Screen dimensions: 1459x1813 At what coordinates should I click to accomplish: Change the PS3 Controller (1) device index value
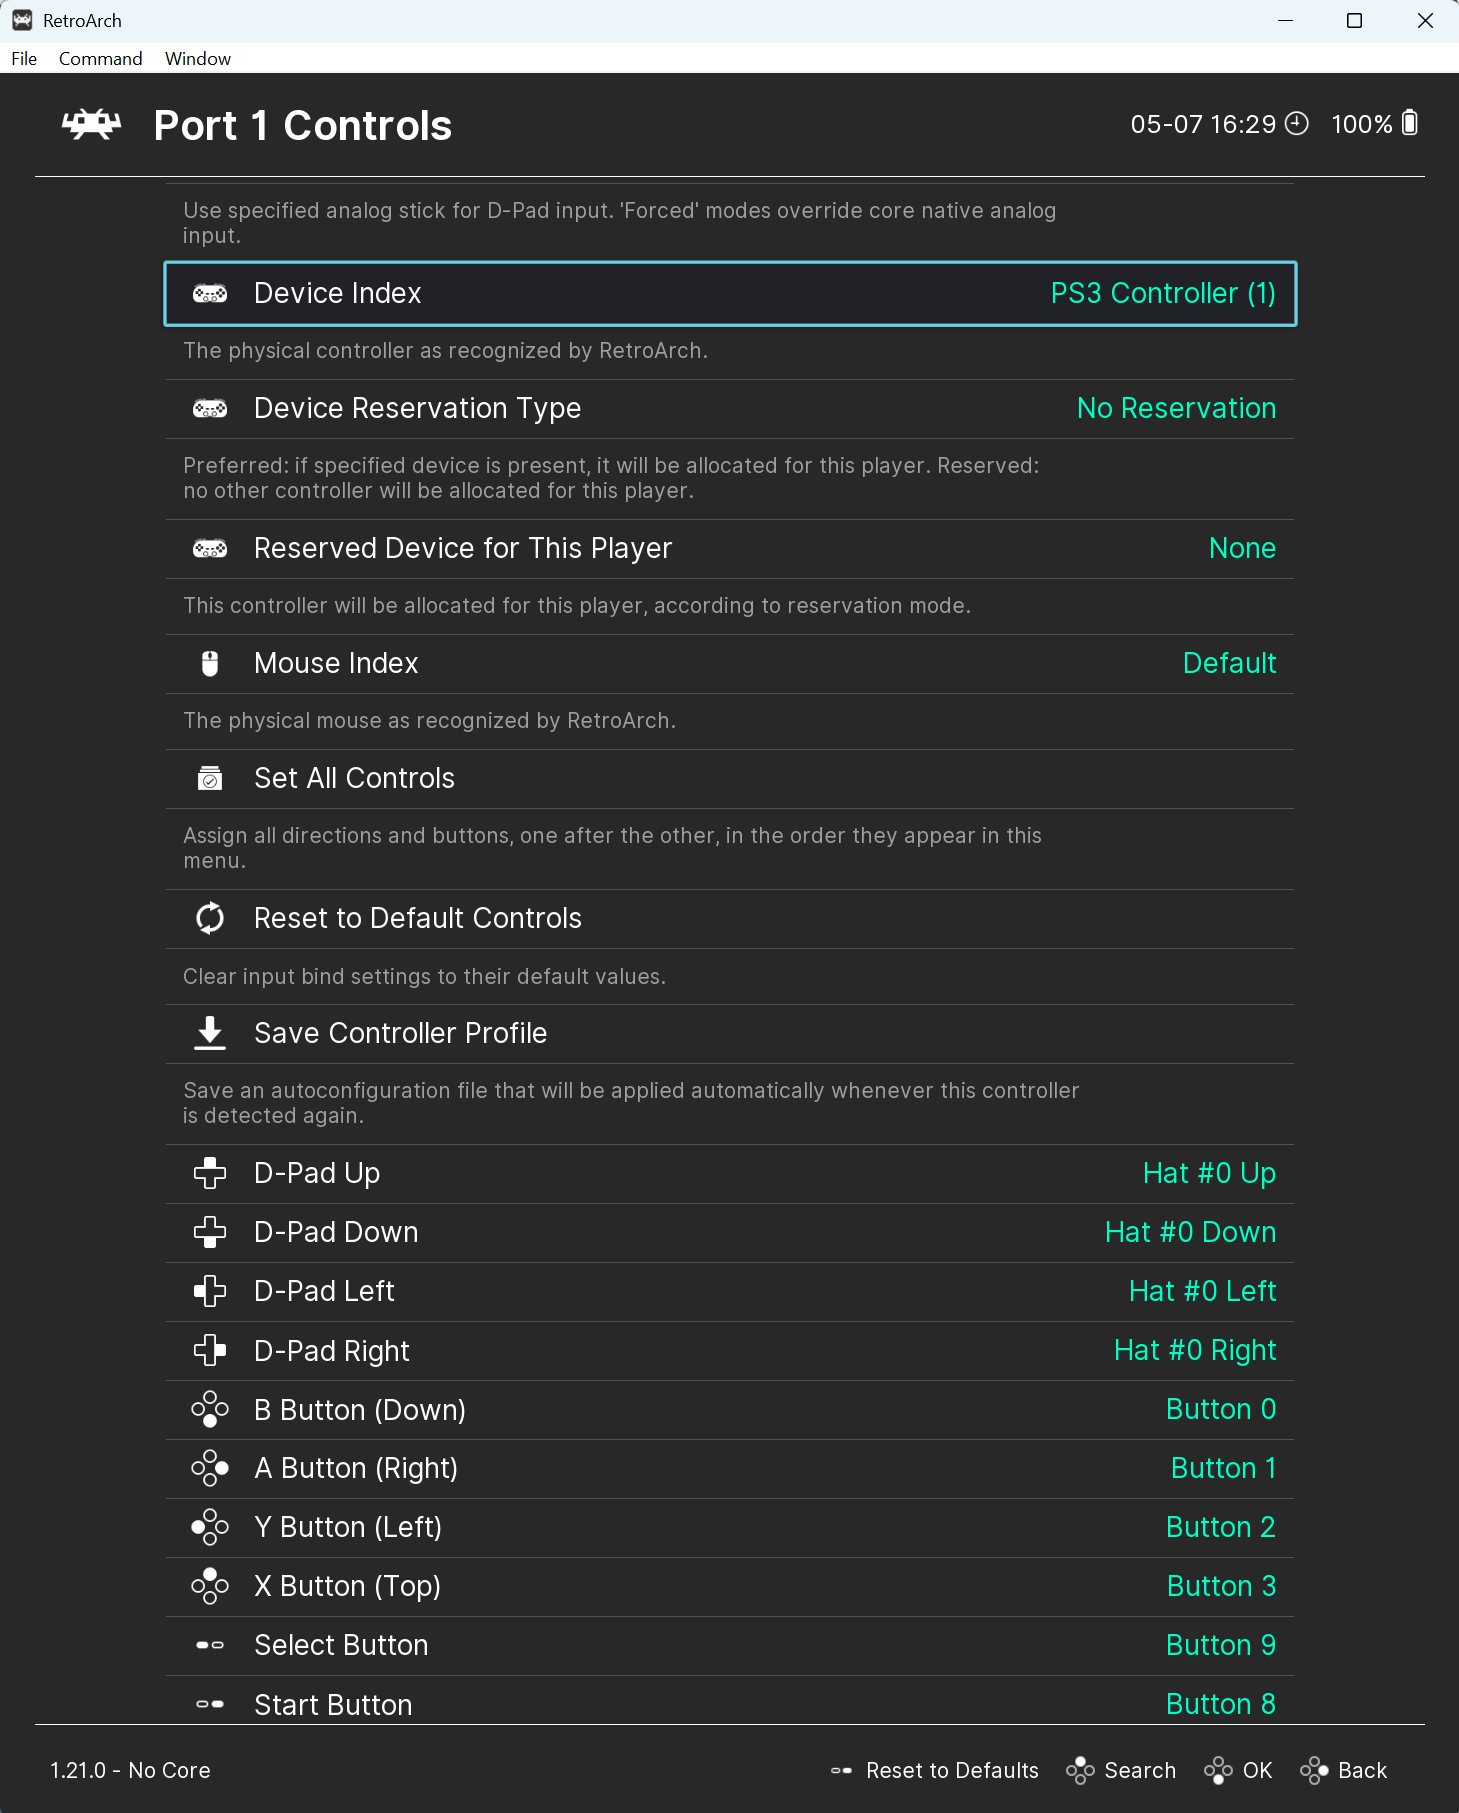[x=1163, y=293]
